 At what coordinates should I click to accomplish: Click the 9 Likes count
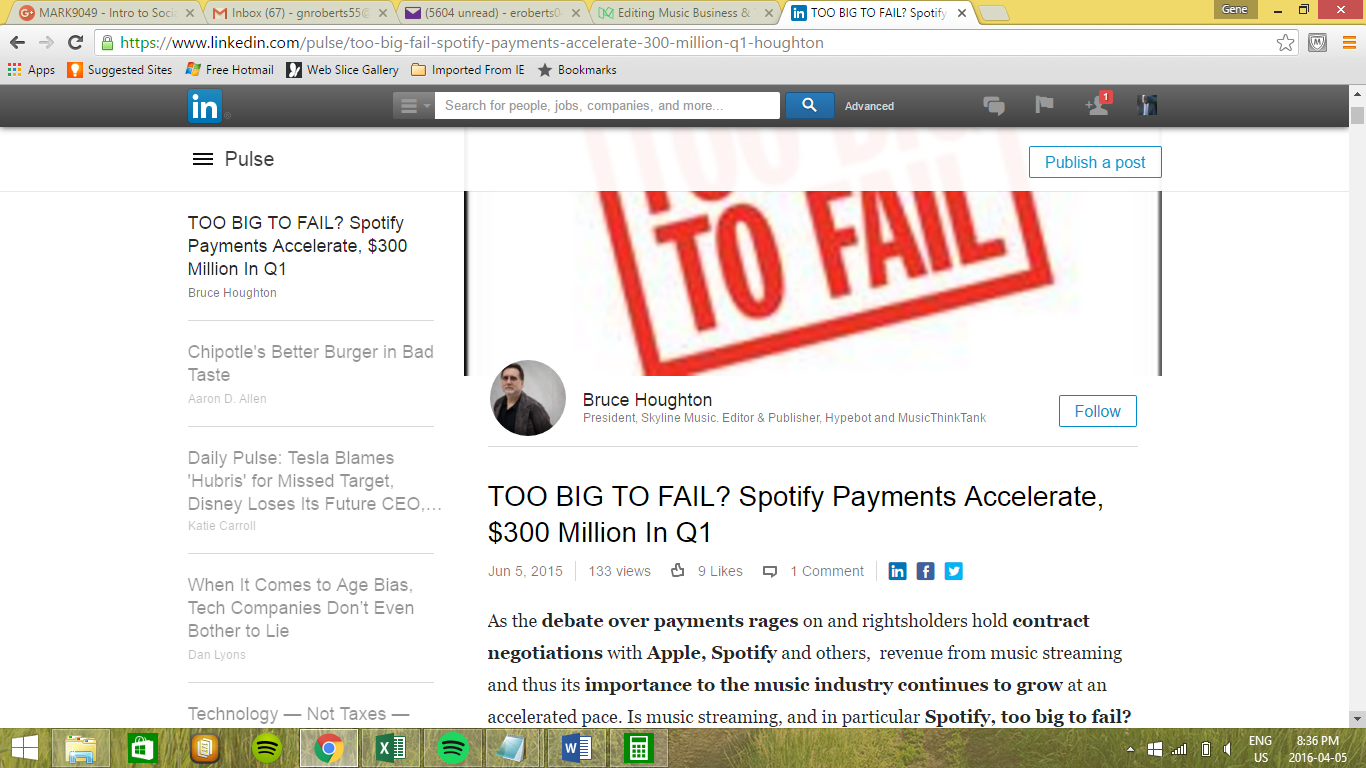(720, 571)
